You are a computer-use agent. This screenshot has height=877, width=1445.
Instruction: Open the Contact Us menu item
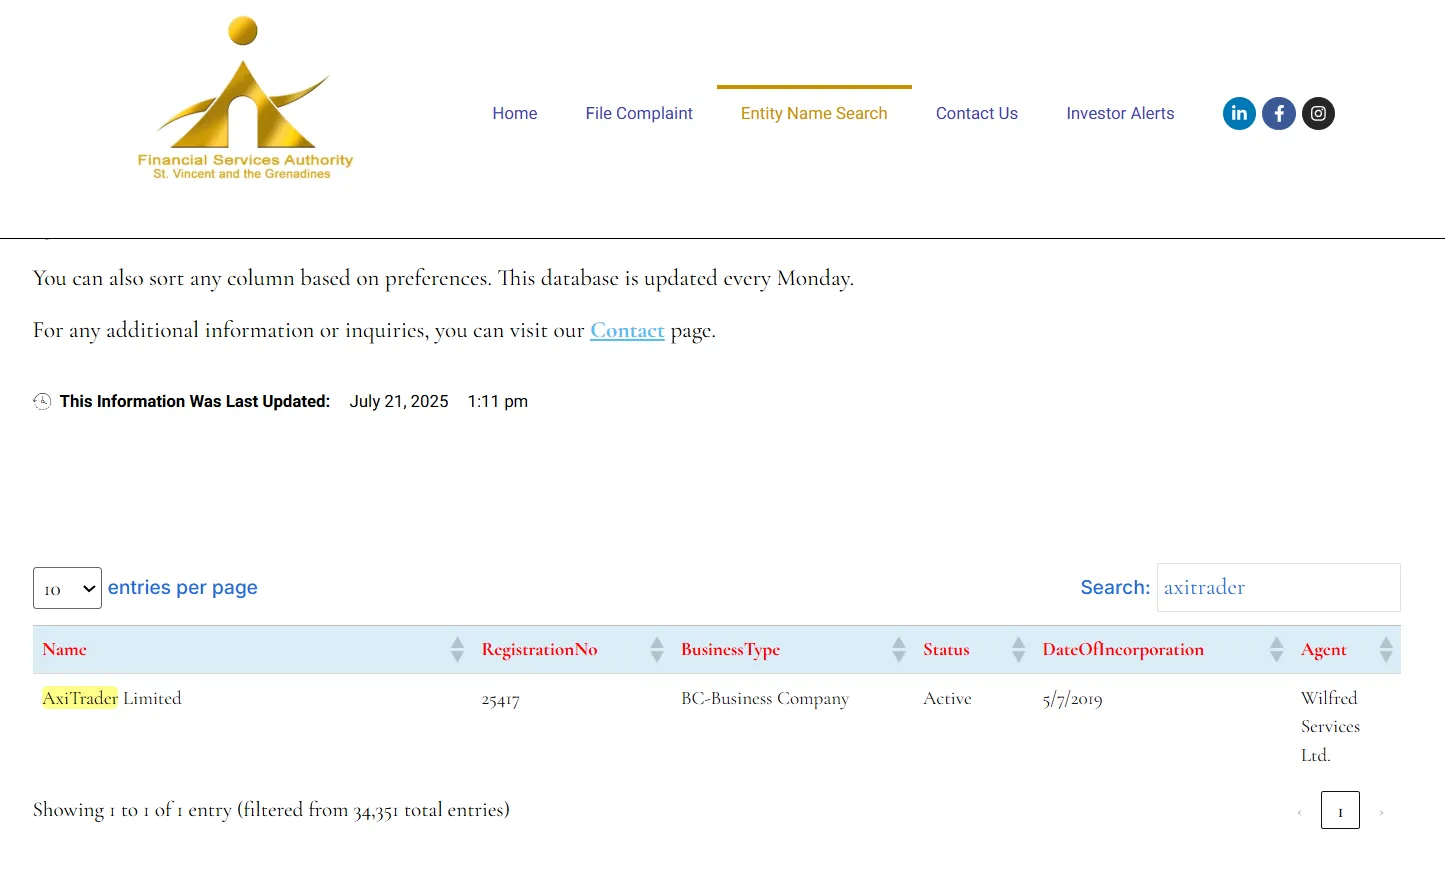pos(977,114)
